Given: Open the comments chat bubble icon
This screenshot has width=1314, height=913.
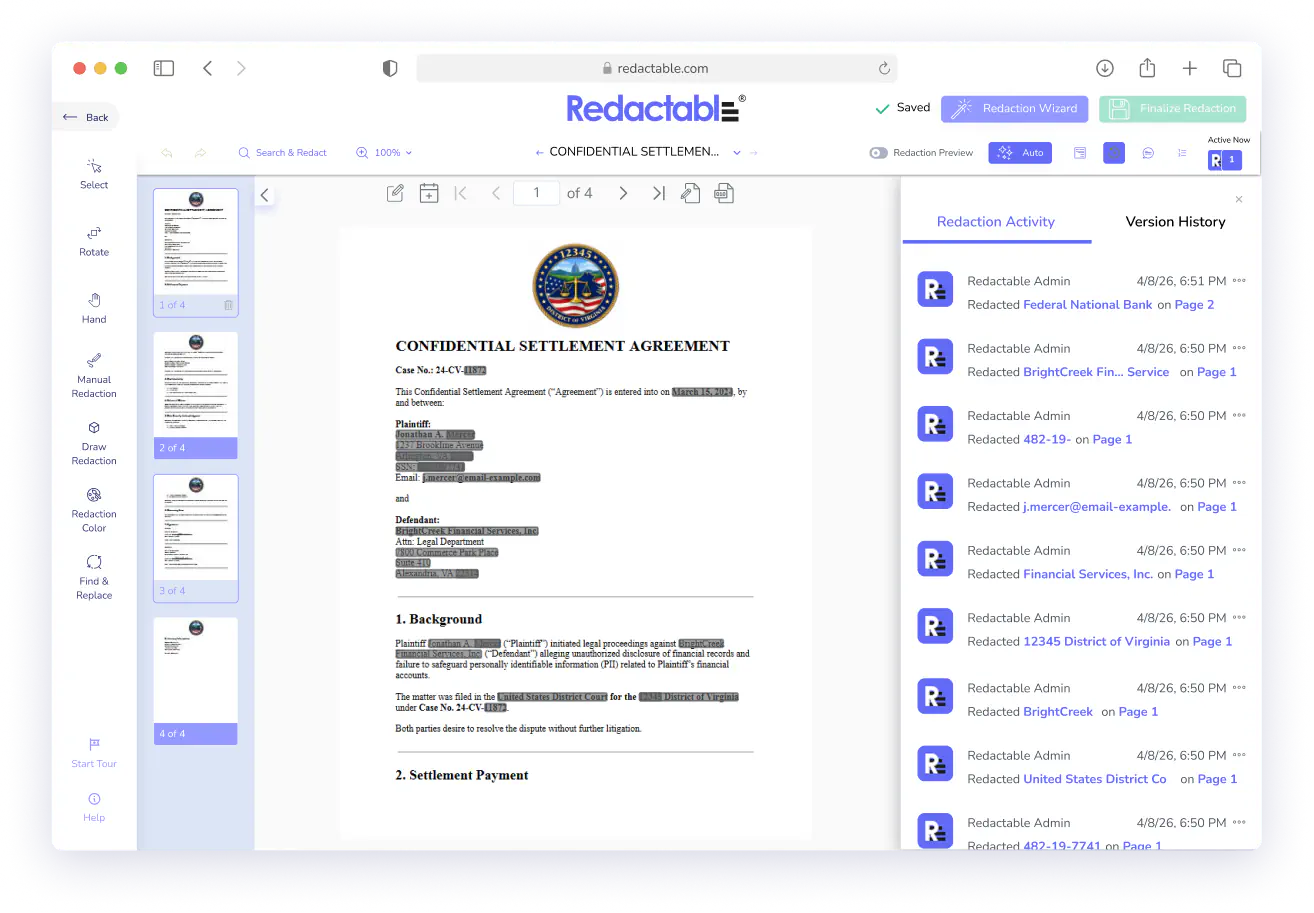Looking at the screenshot, I should [1149, 153].
